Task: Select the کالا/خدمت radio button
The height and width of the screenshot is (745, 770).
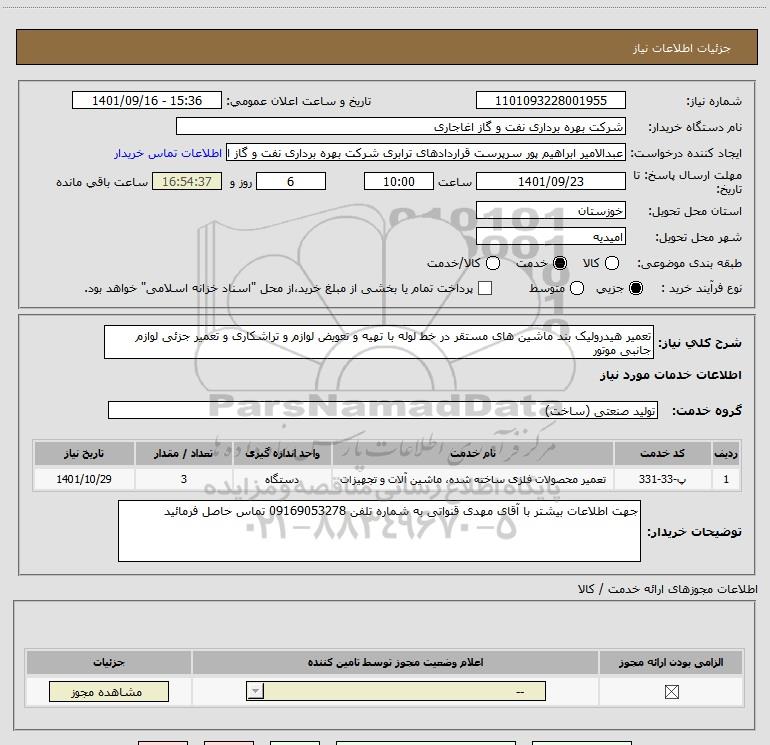Action: 493,263
